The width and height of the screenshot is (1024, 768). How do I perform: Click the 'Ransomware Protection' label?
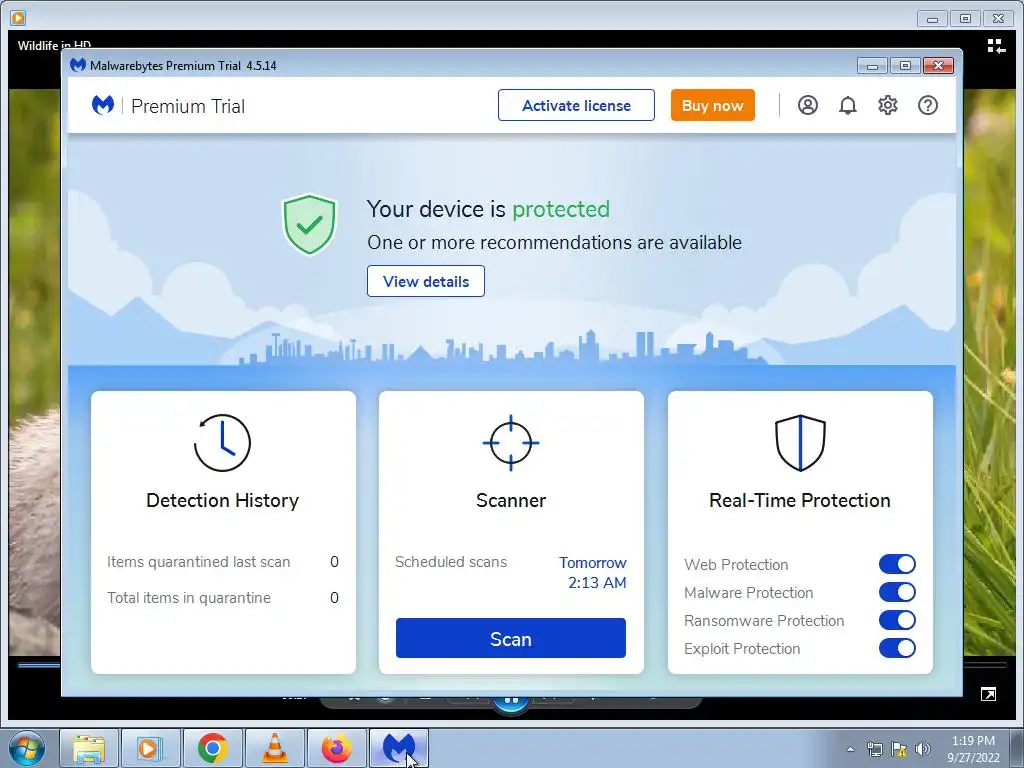click(x=764, y=621)
